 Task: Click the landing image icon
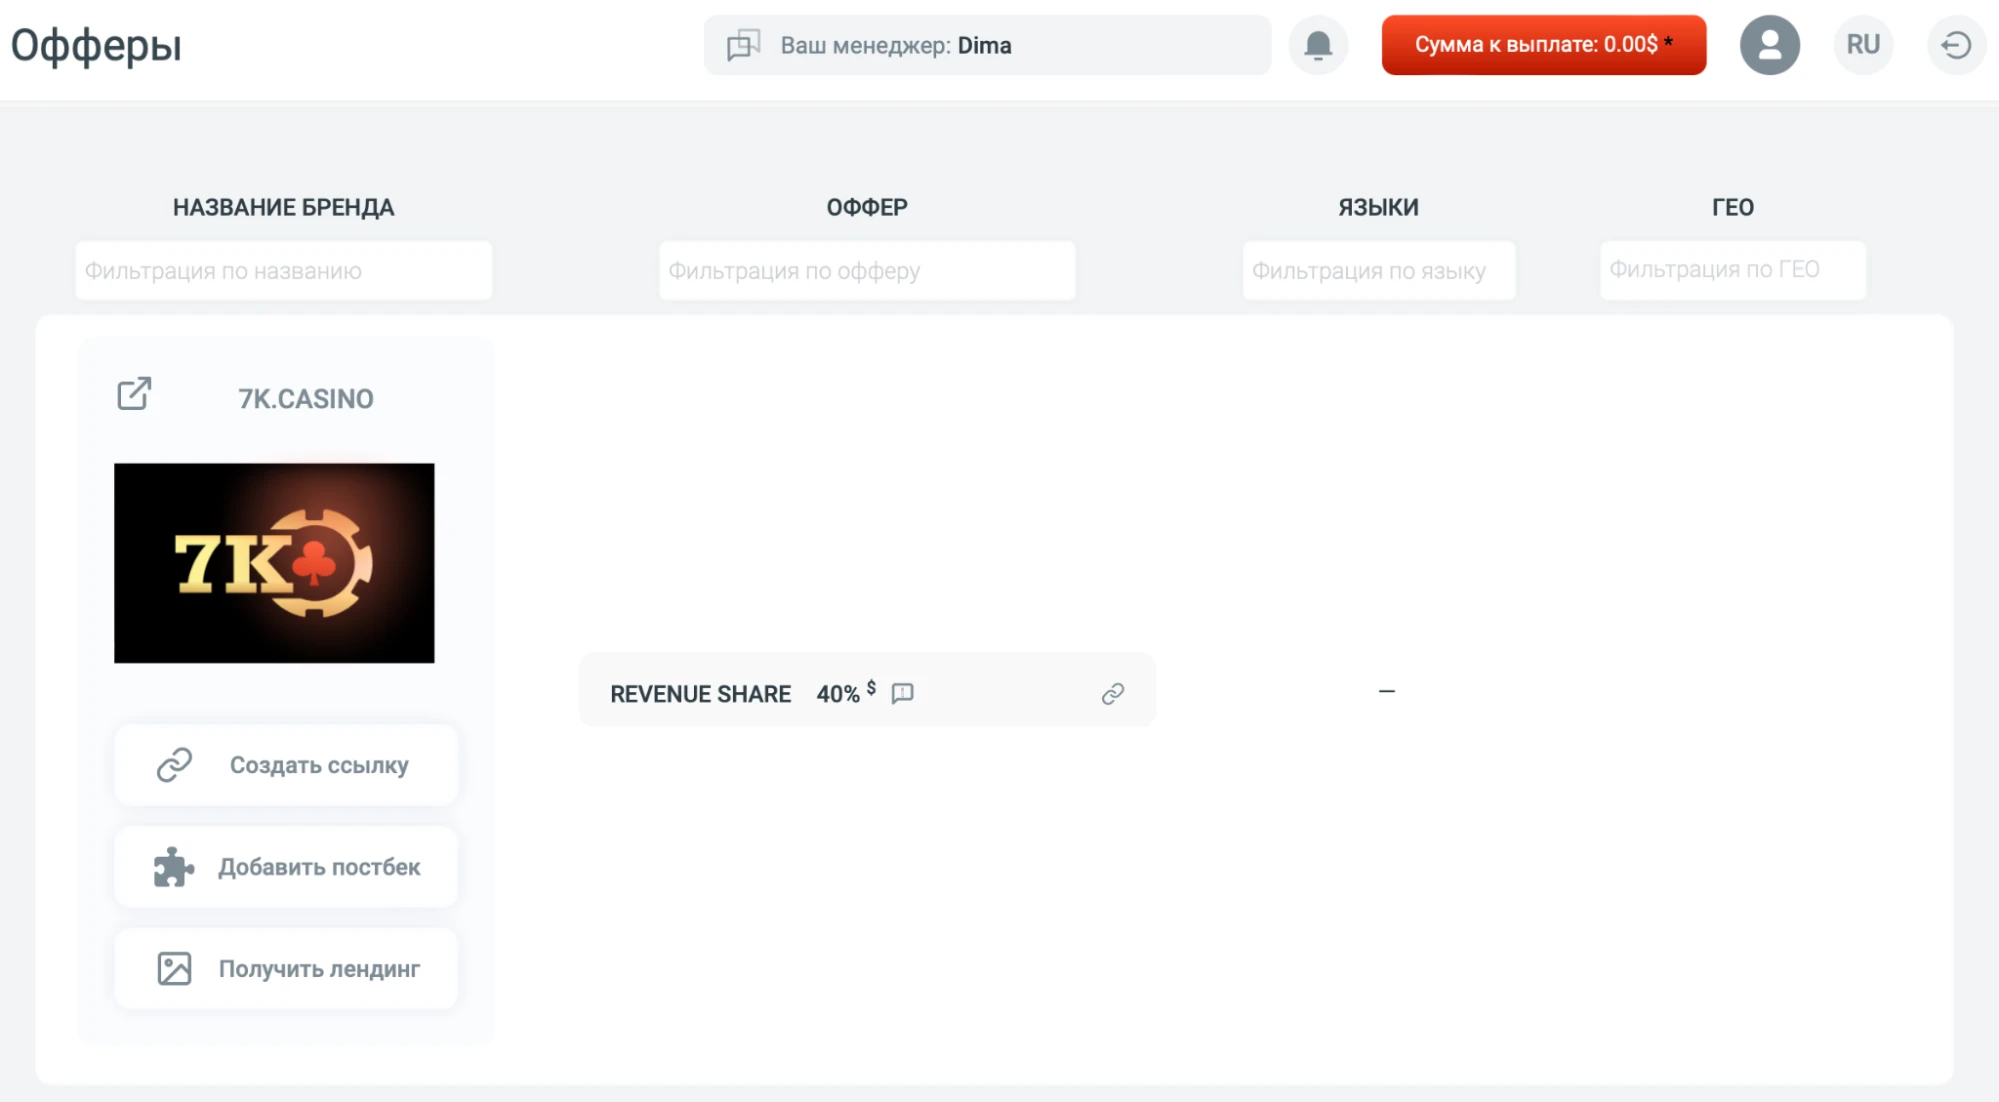point(174,968)
